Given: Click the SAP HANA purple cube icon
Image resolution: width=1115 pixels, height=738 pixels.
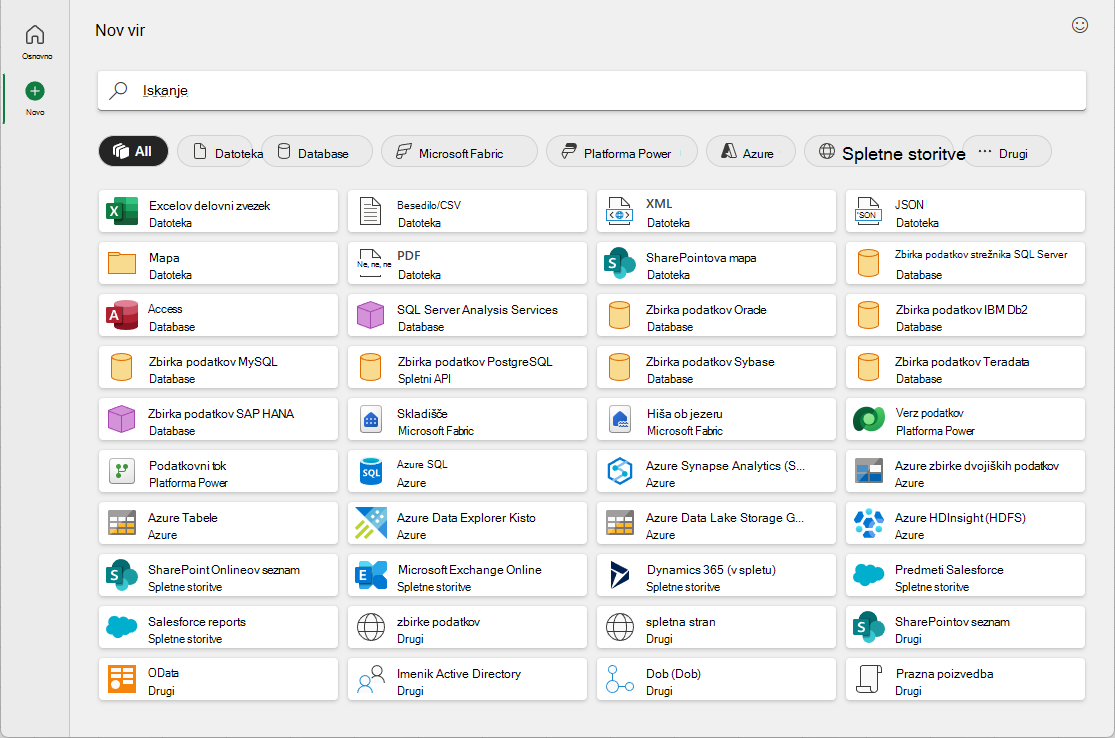Looking at the screenshot, I should (122, 419).
